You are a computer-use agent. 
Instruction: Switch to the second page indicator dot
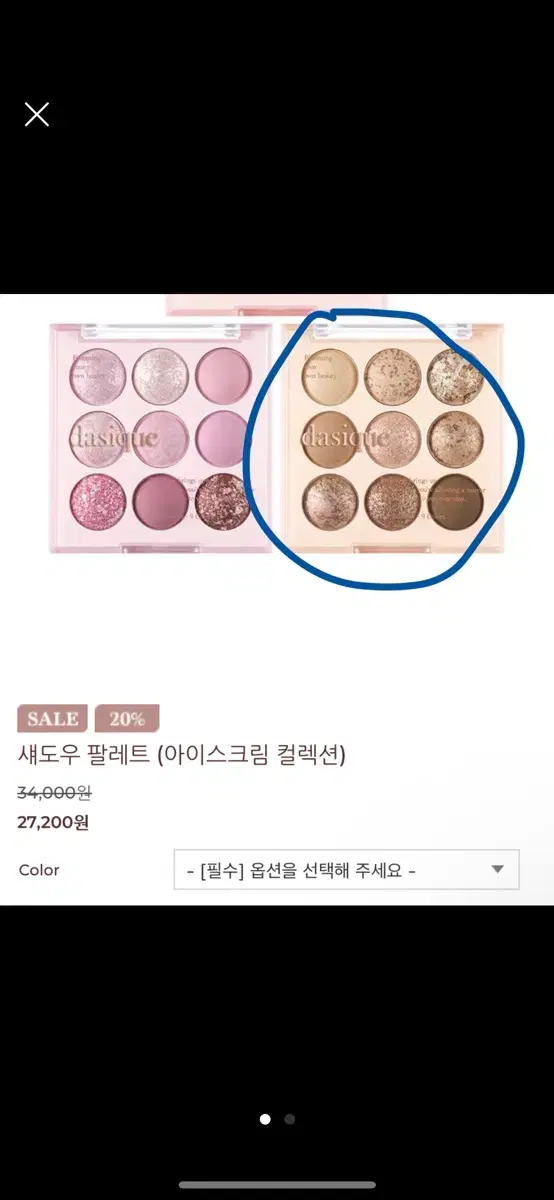pyautogui.click(x=289, y=1119)
